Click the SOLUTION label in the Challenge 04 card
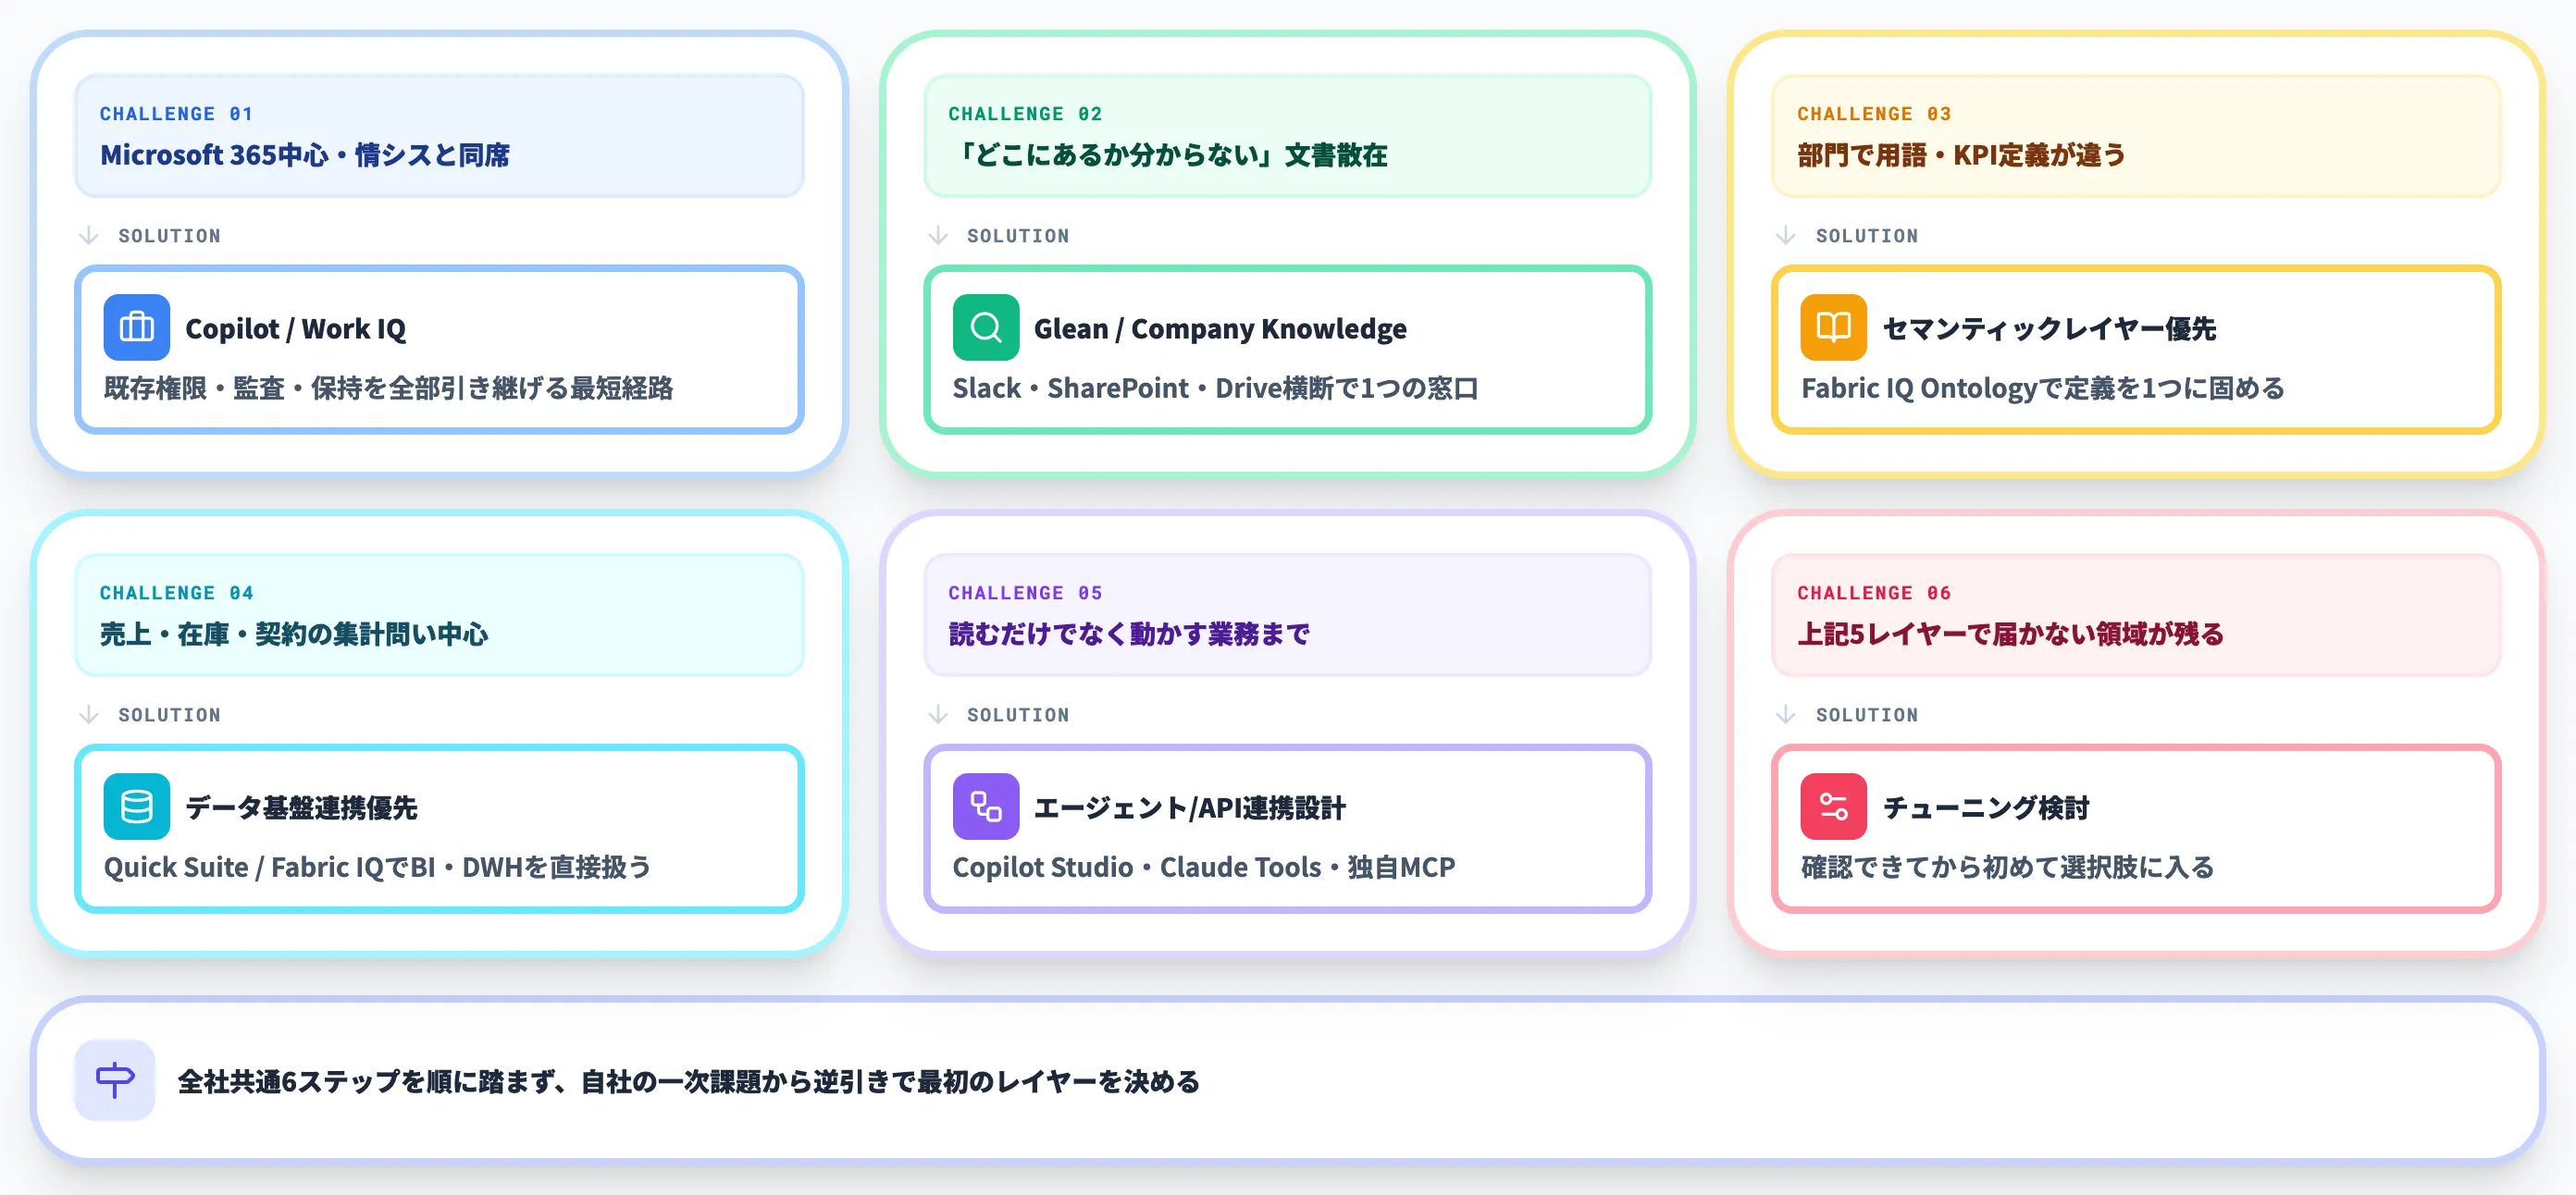This screenshot has width=2576, height=1195. point(169,715)
